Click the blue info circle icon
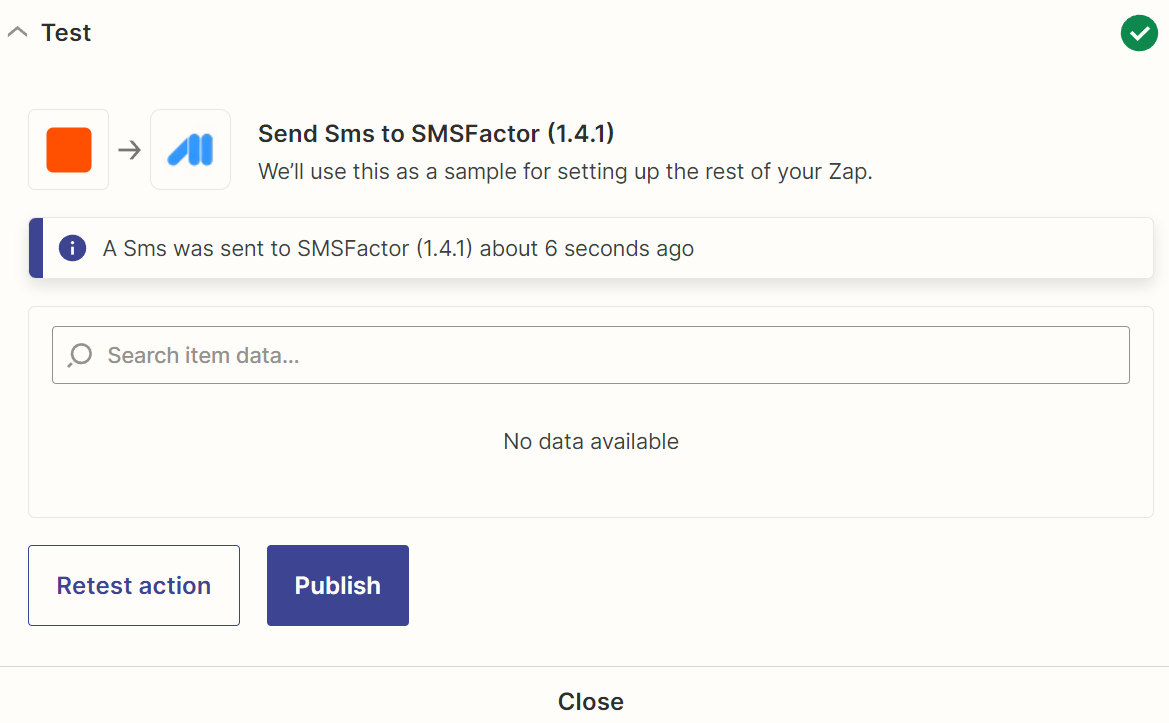Image resolution: width=1169 pixels, height=723 pixels. point(72,248)
